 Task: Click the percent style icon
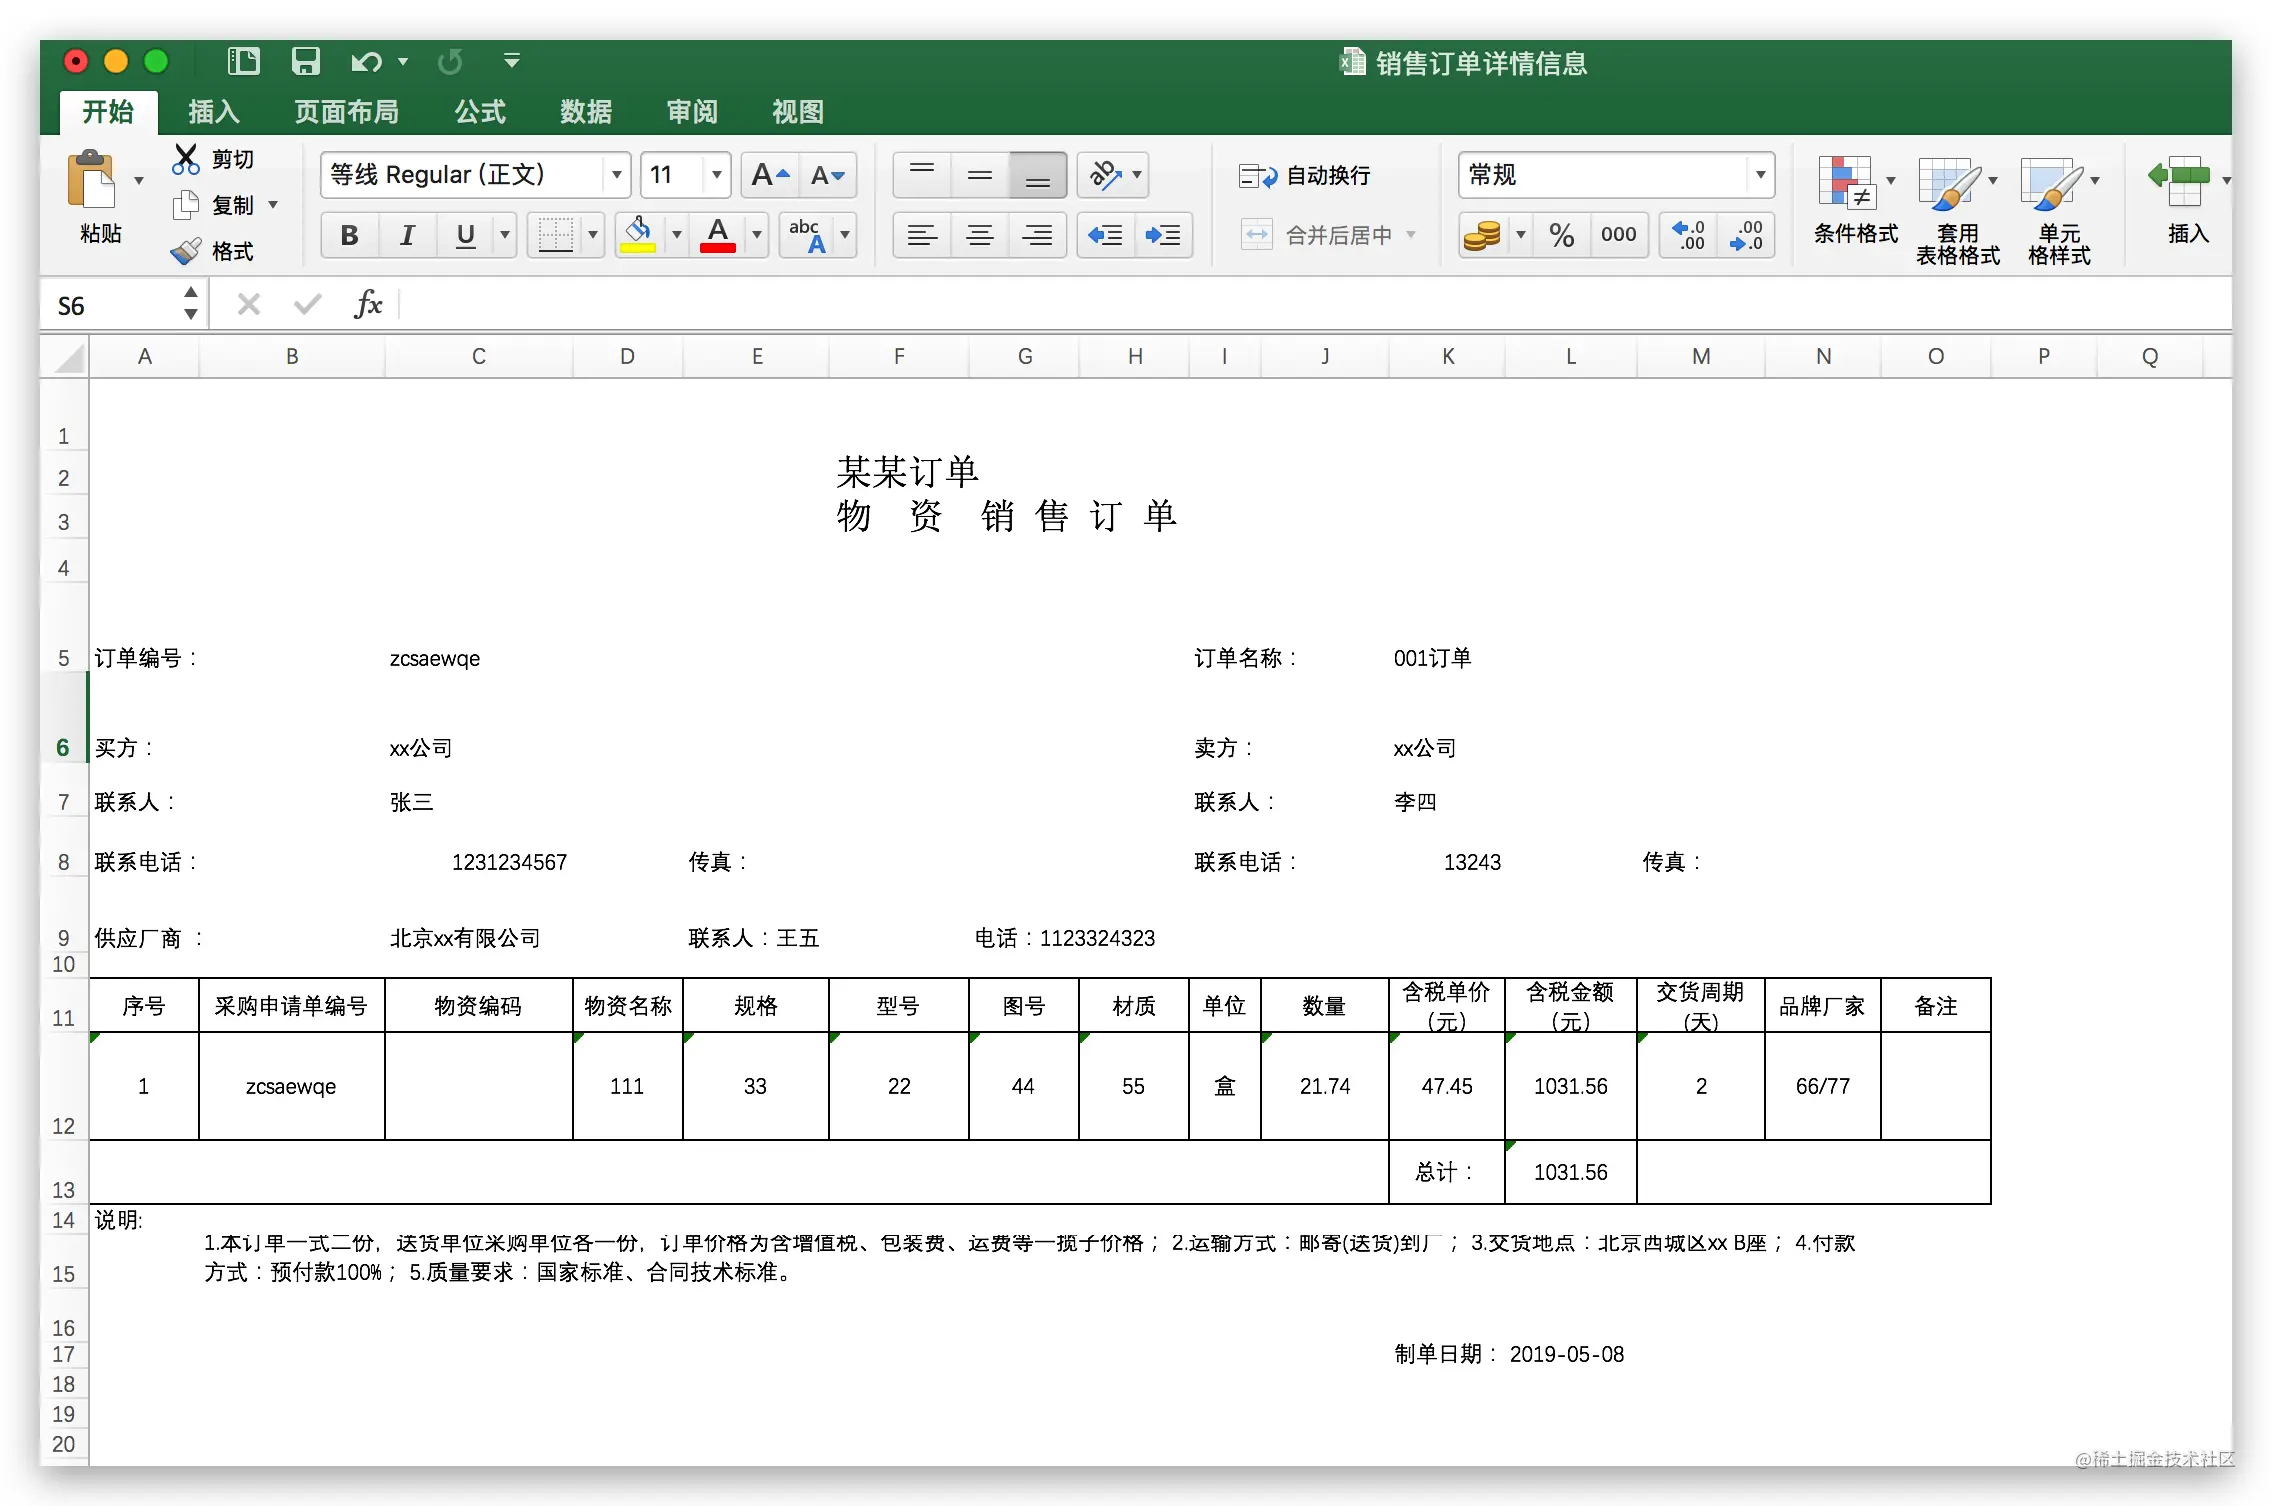tap(1562, 235)
